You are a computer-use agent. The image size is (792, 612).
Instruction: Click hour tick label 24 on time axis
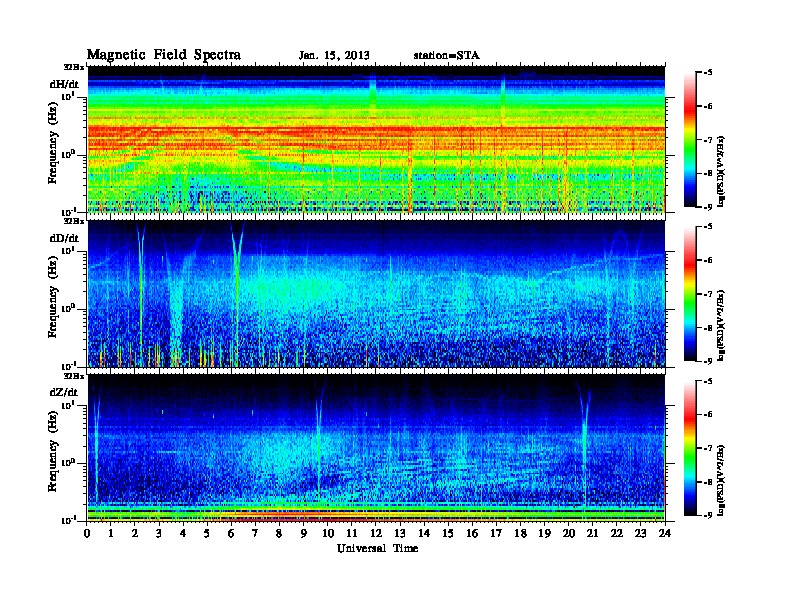tap(665, 533)
